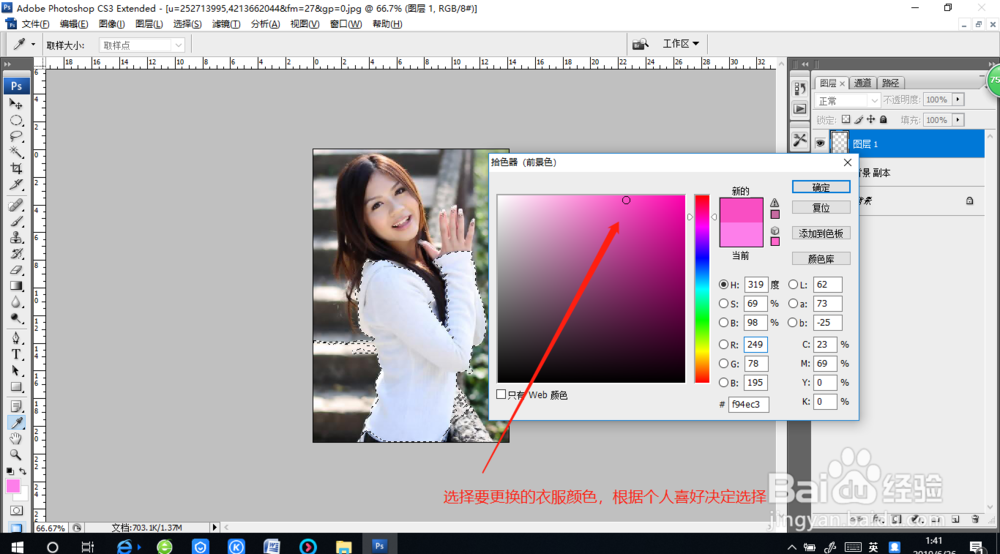Select the Magic Wand tool

(16, 152)
